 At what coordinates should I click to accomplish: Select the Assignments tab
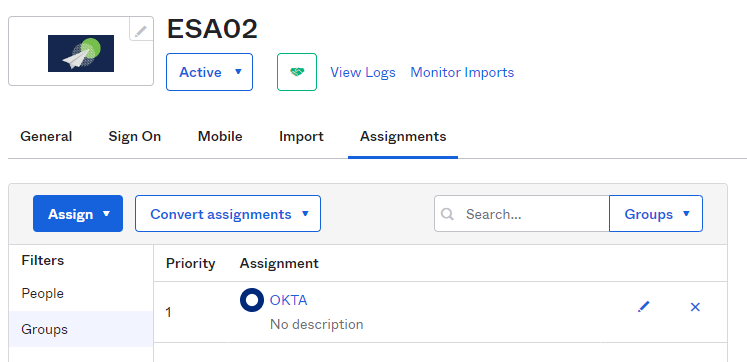coord(403,137)
